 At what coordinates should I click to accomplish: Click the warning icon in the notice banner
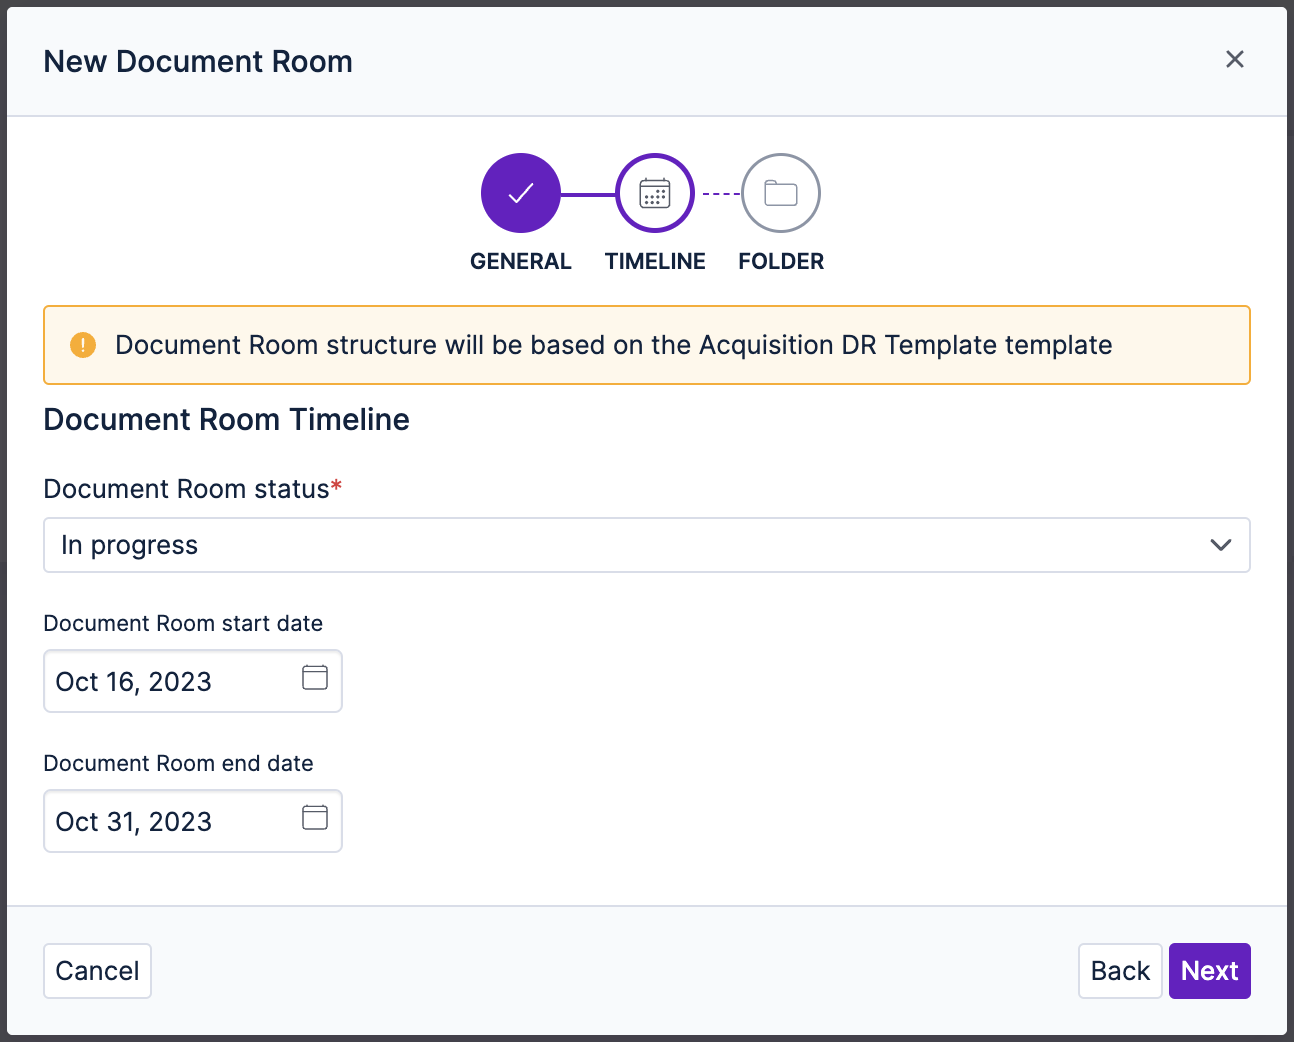pos(83,344)
